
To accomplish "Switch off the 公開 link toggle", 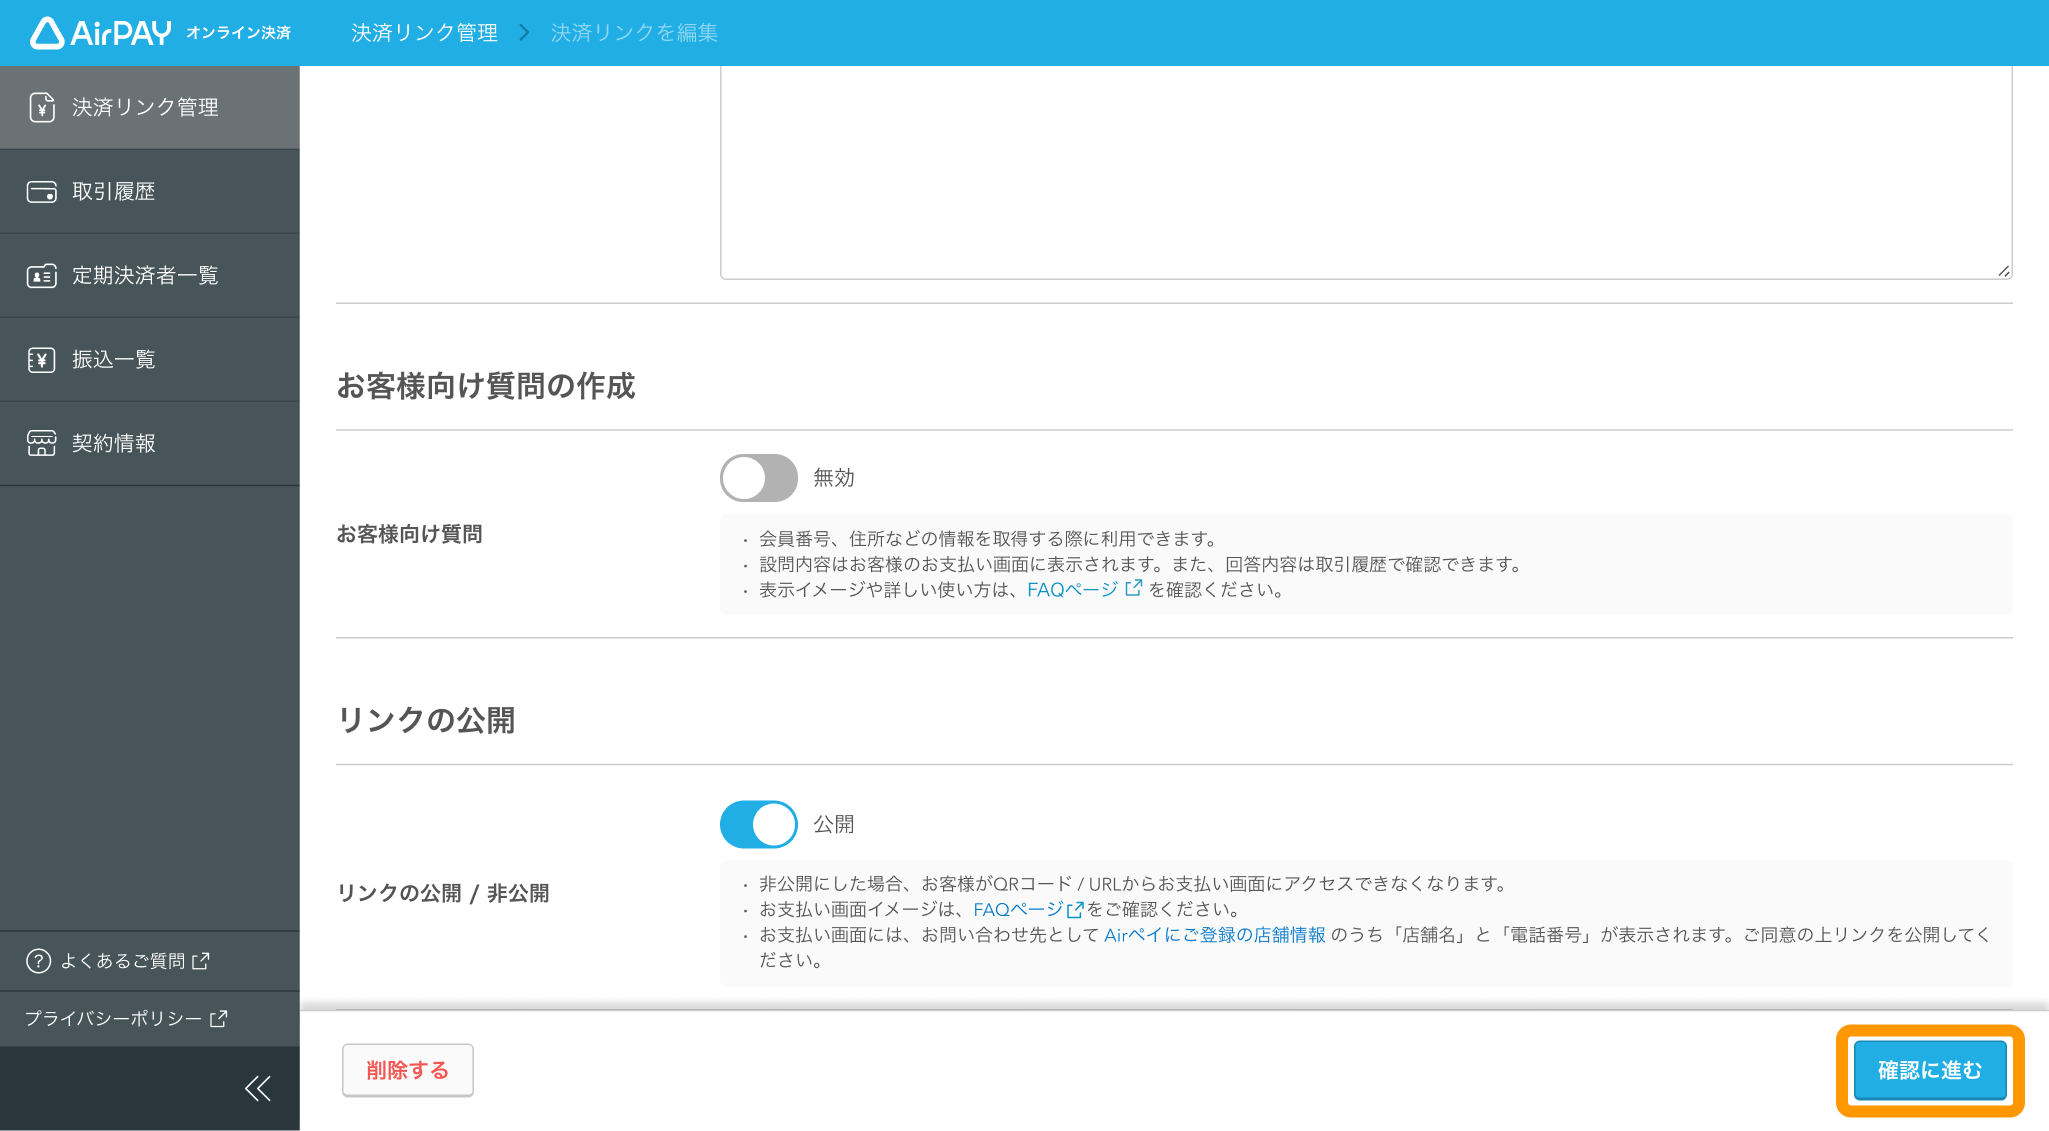I will pos(758,824).
